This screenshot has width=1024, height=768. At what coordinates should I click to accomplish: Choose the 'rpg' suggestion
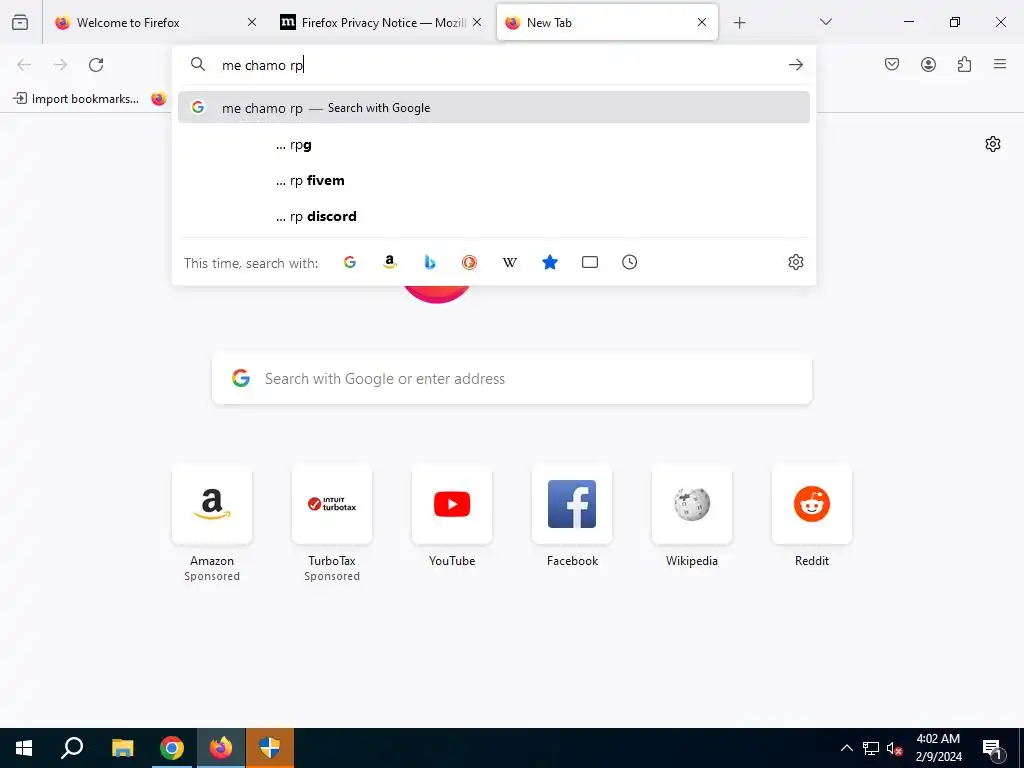click(494, 145)
